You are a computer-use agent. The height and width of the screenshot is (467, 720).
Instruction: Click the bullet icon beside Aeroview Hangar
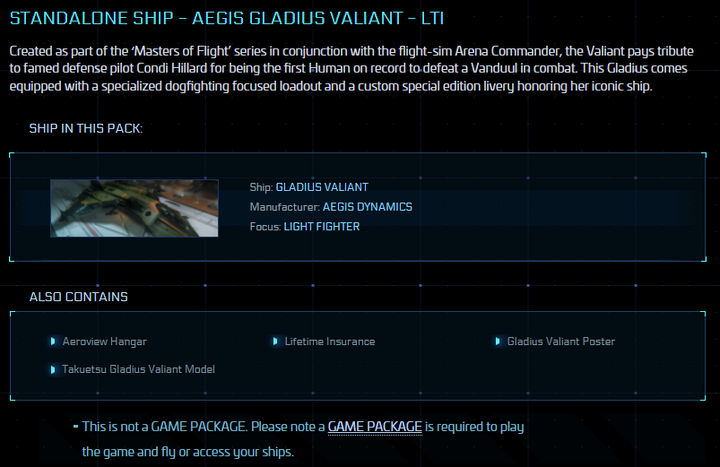click(x=54, y=341)
